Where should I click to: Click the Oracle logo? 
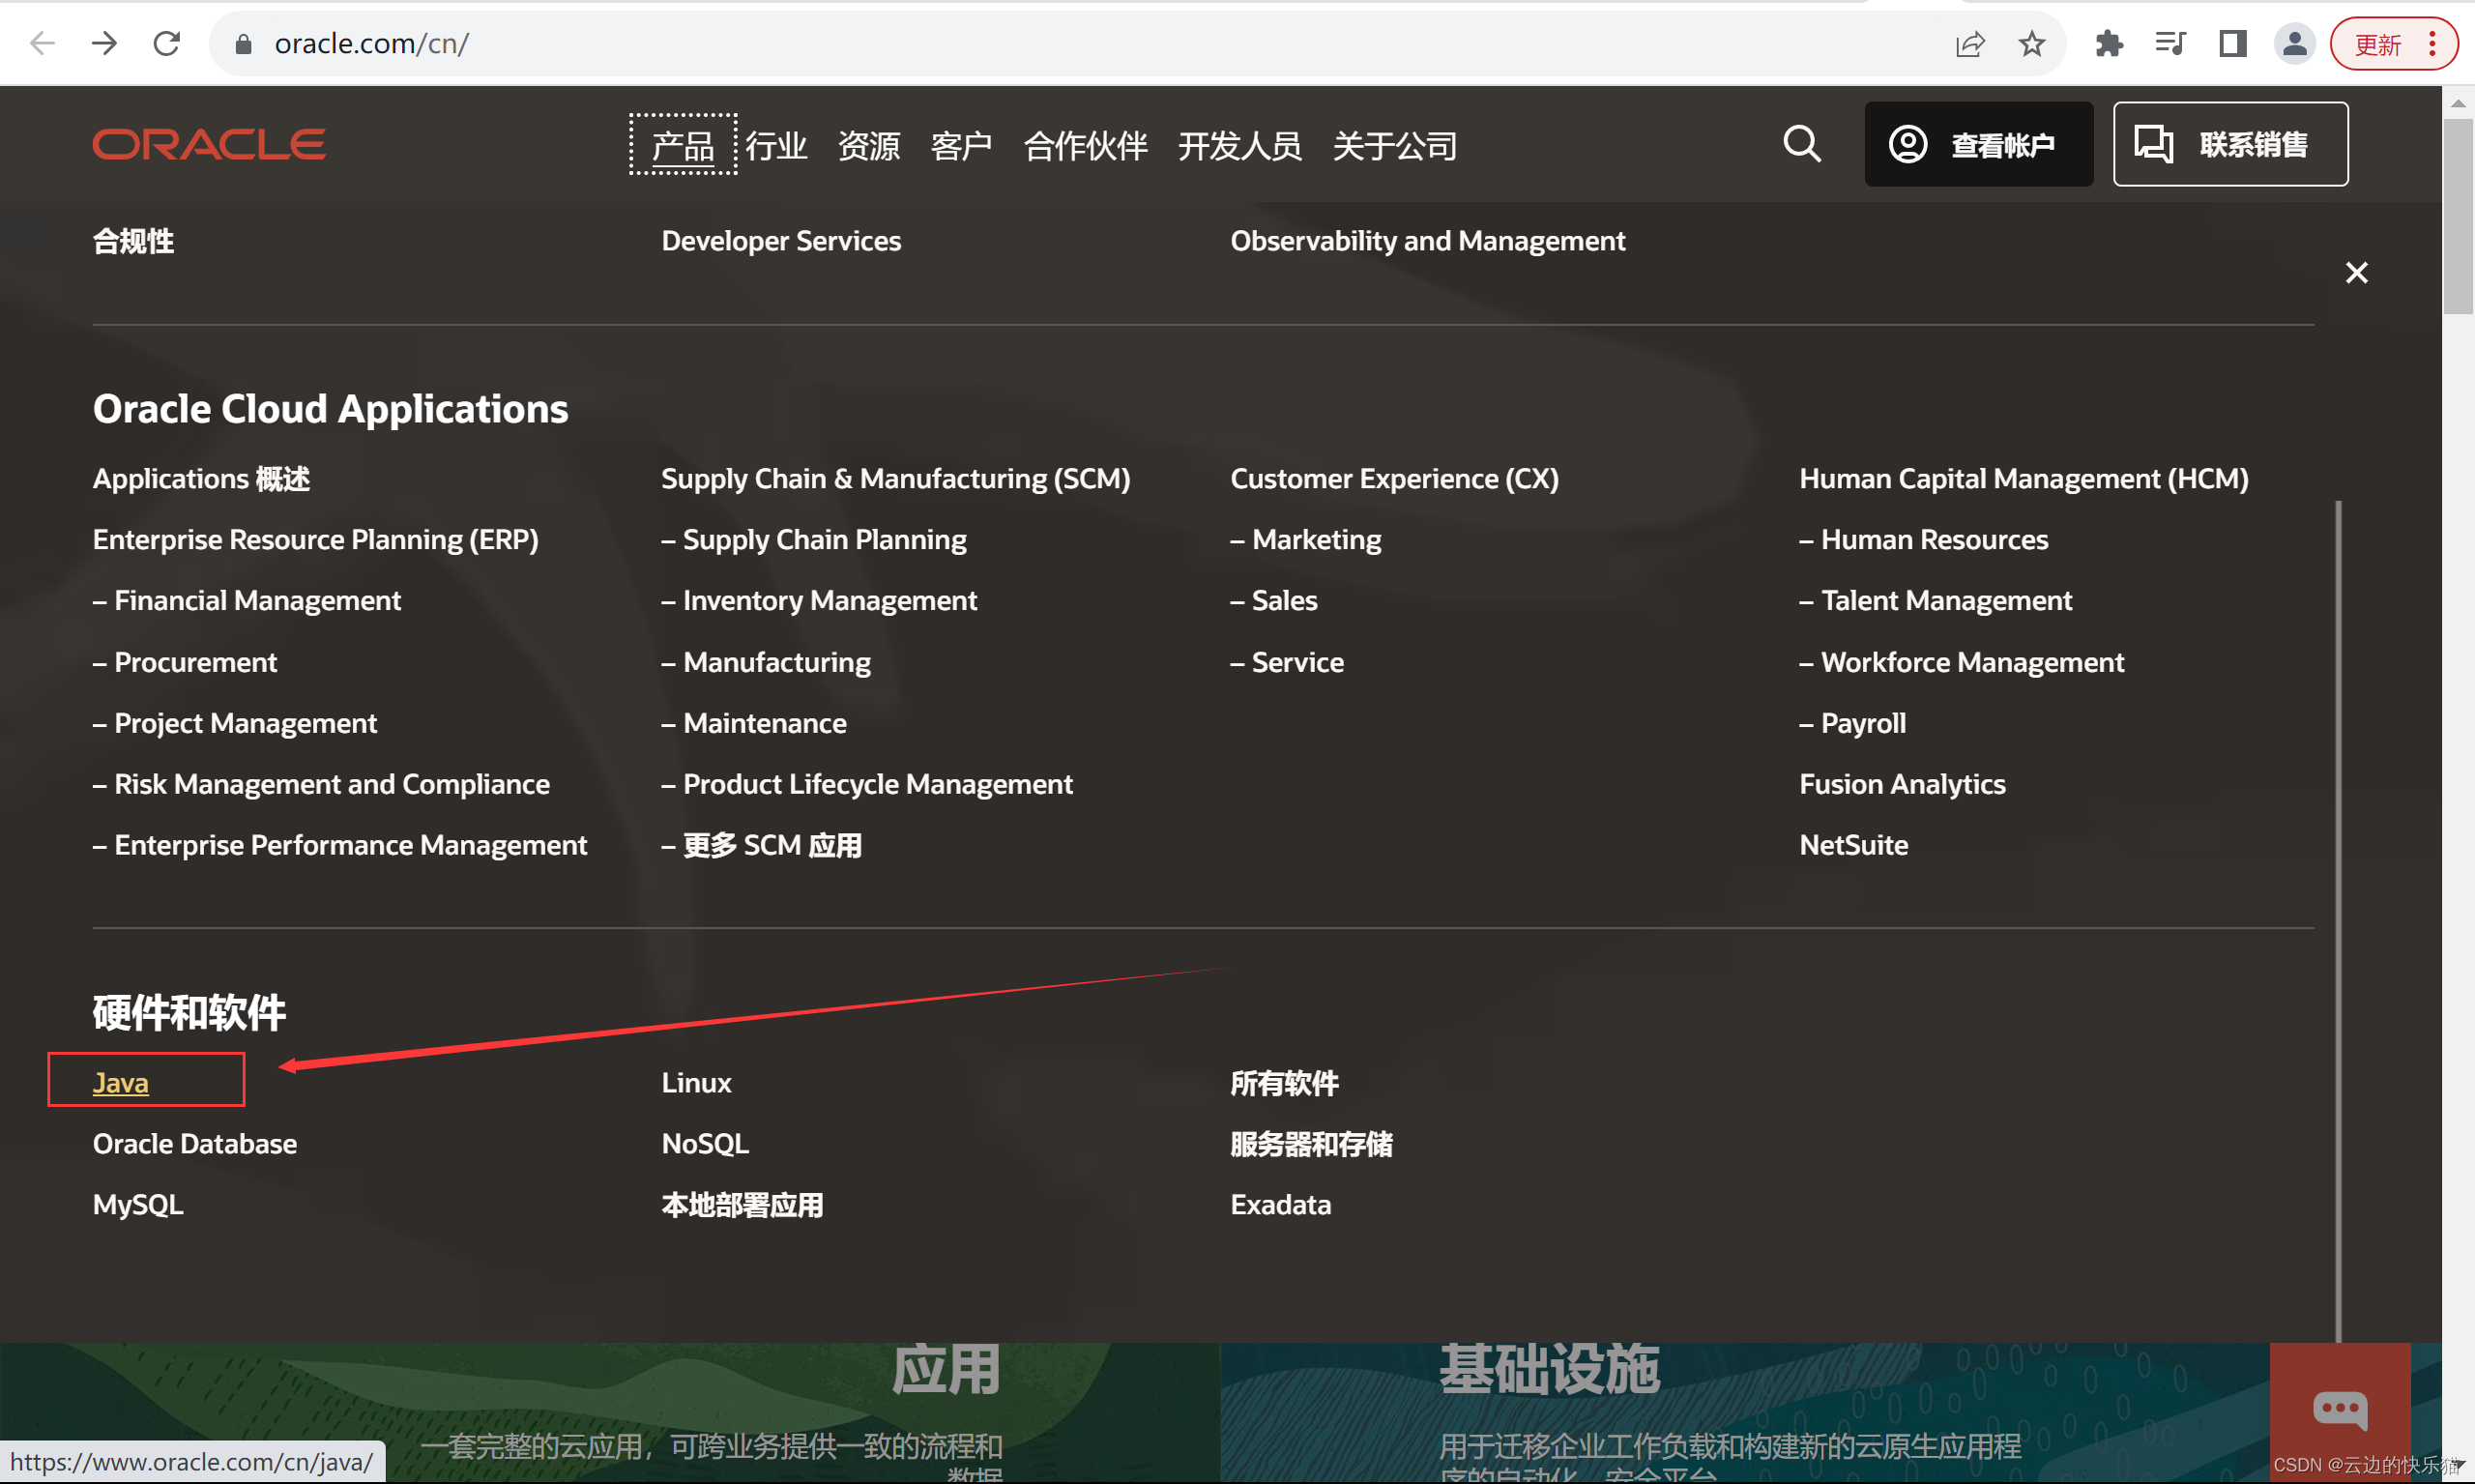pos(209,144)
